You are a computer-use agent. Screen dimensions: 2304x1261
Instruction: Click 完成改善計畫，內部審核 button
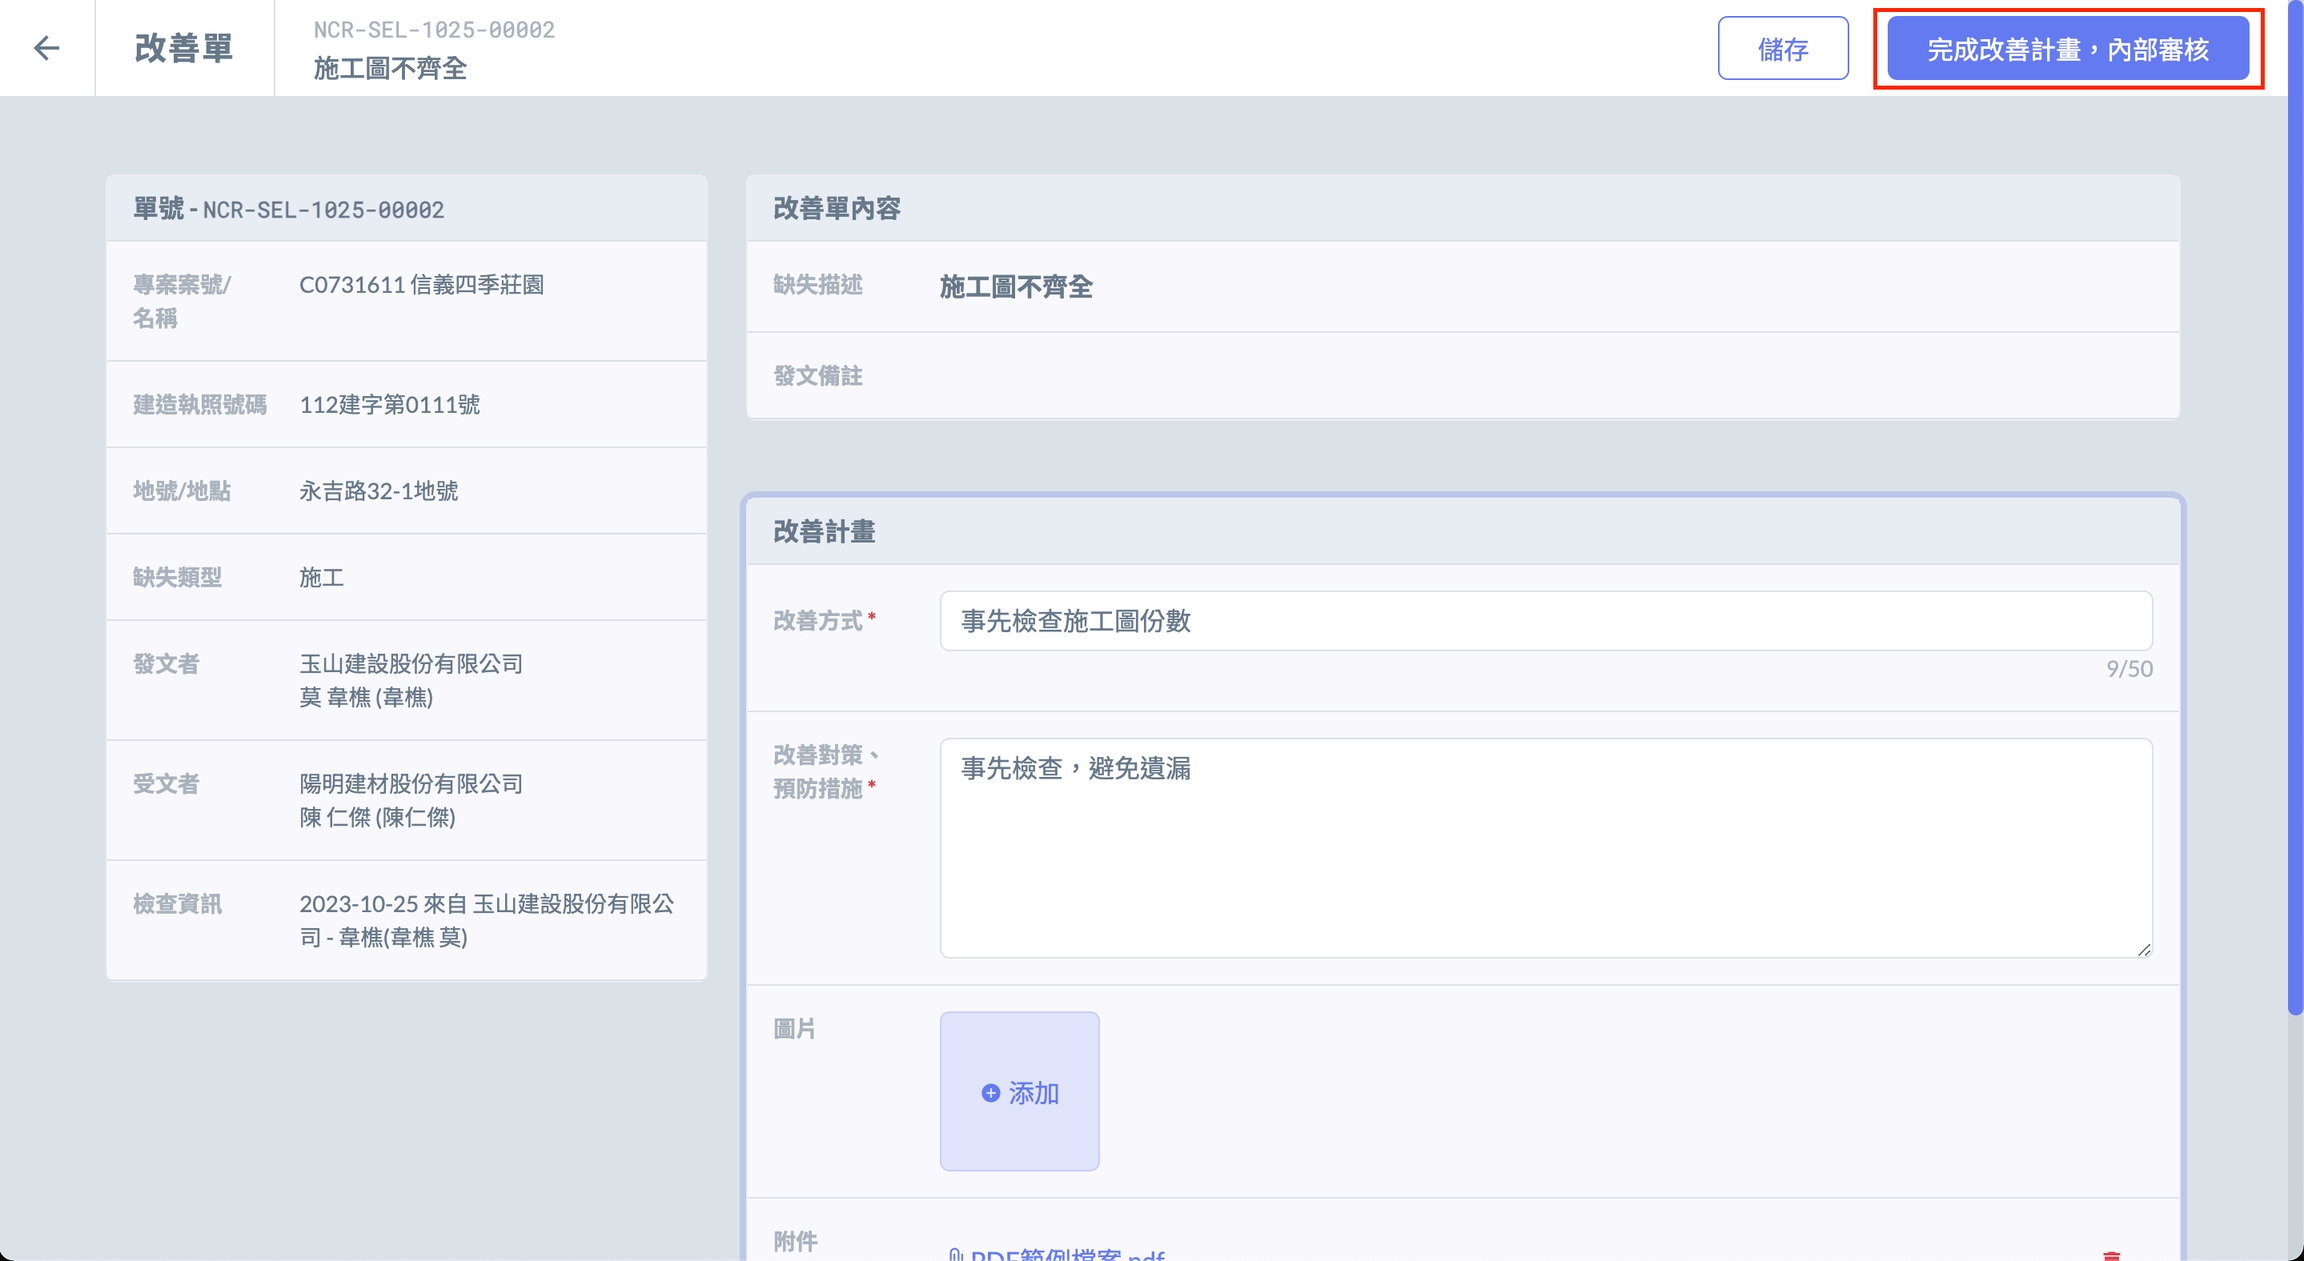pos(2067,48)
